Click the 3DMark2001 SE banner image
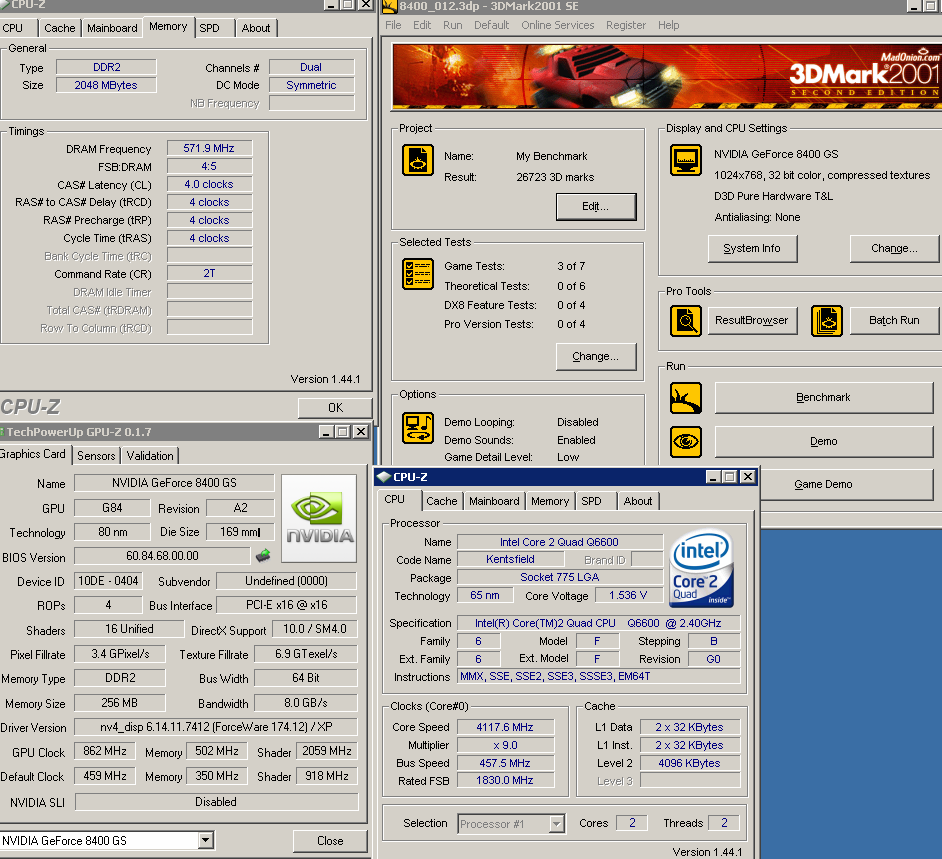The width and height of the screenshot is (942, 859). click(x=666, y=77)
